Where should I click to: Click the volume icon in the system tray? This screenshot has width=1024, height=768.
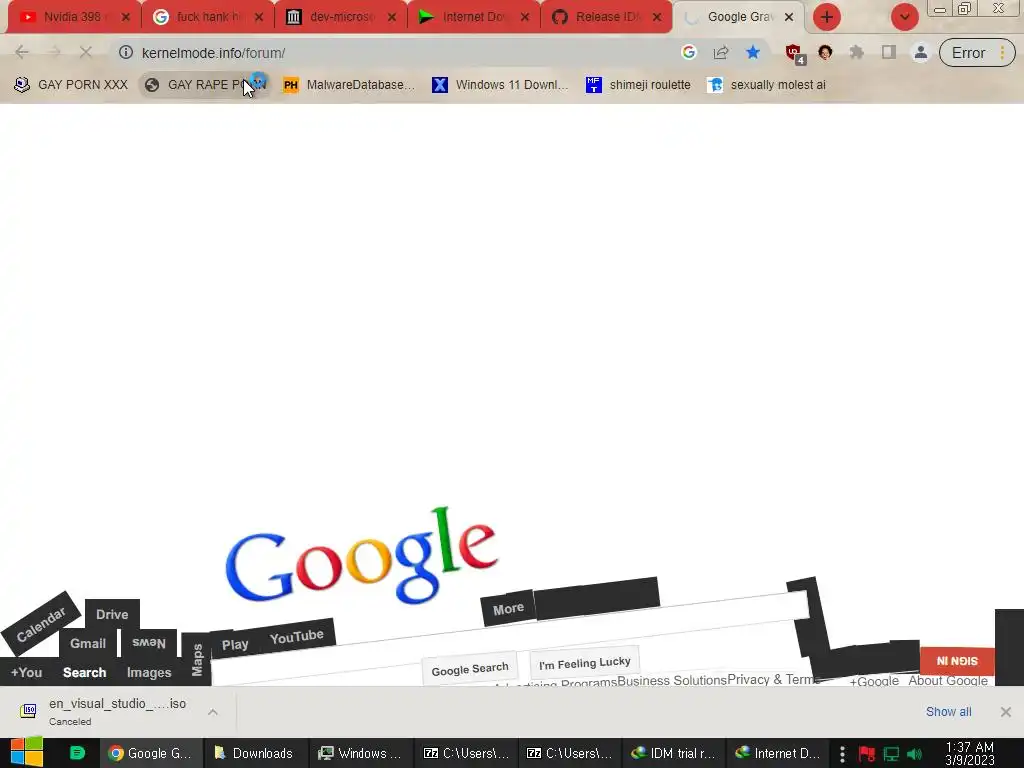click(914, 754)
